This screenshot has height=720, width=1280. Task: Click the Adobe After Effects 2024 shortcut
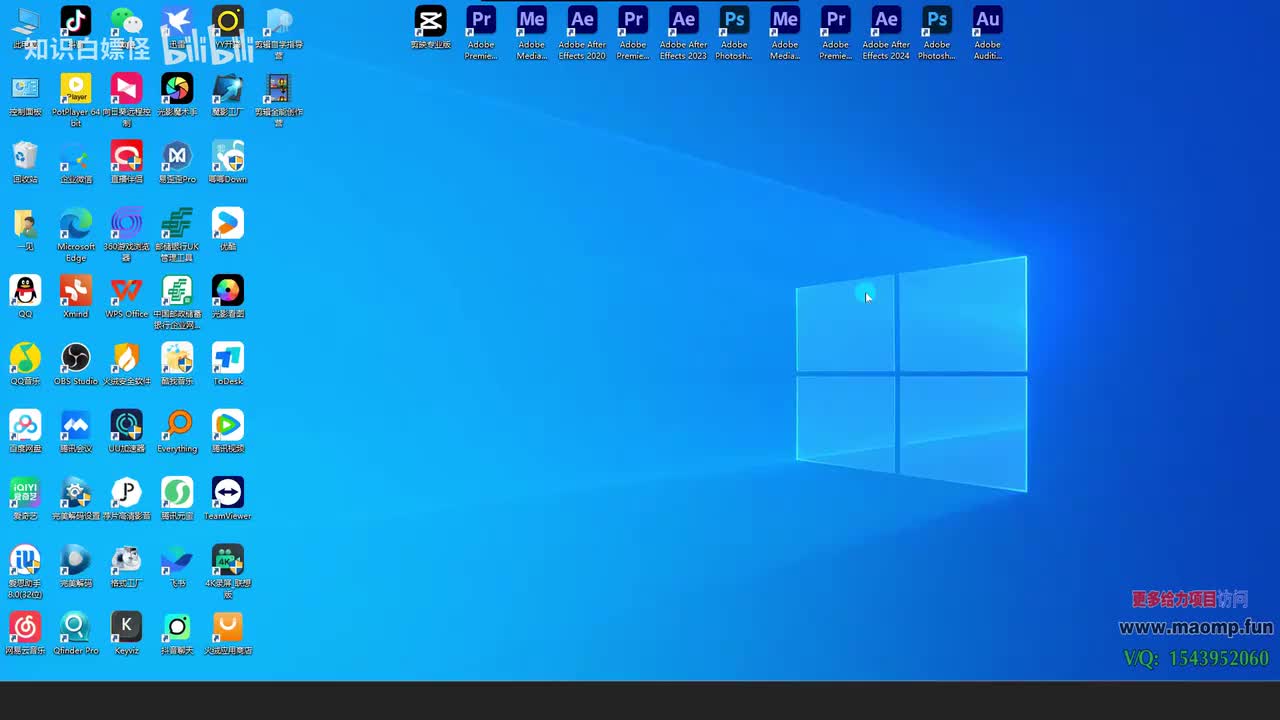coord(886,21)
